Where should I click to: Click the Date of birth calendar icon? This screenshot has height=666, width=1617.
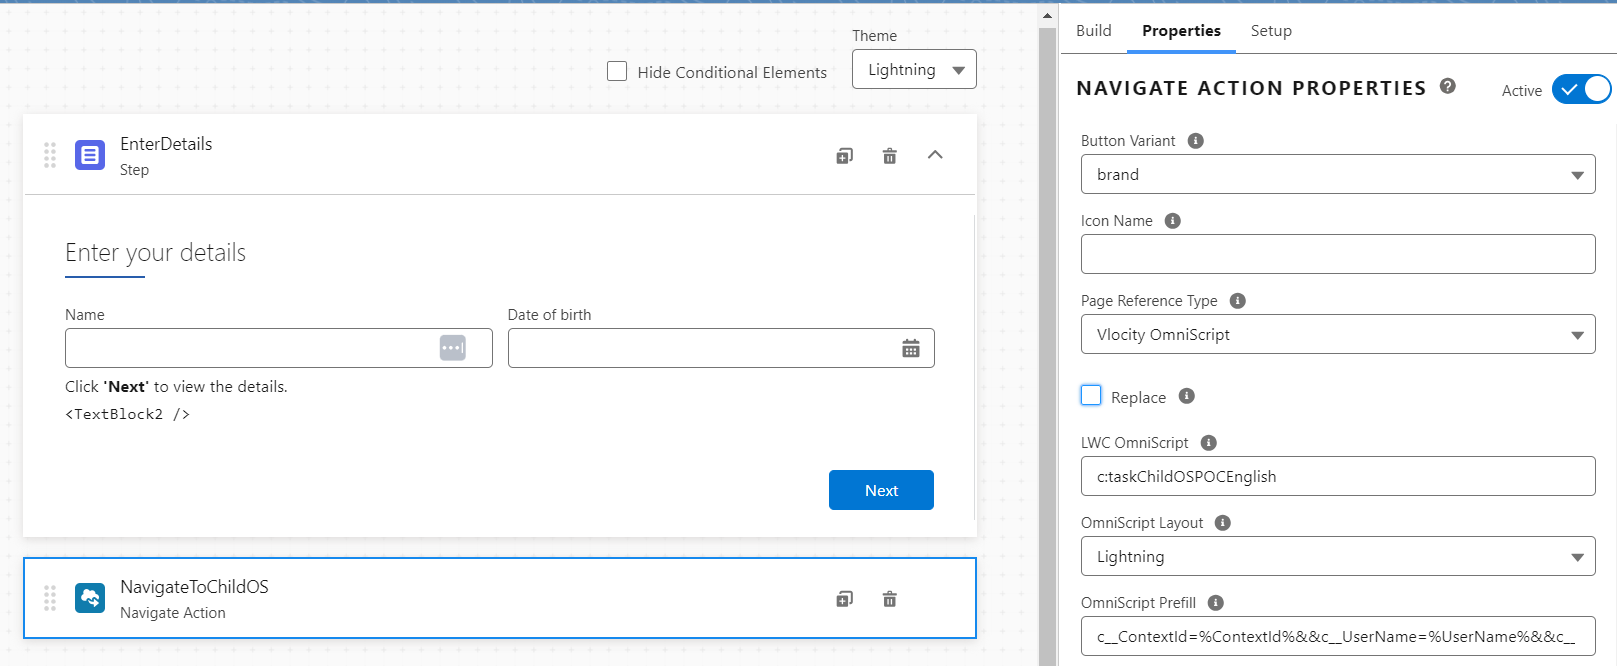911,348
